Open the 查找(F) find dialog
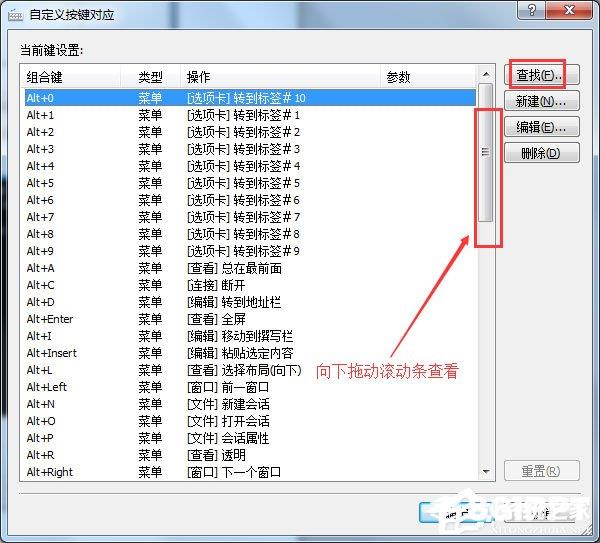Viewport: 600px width, 543px height. (x=541, y=75)
